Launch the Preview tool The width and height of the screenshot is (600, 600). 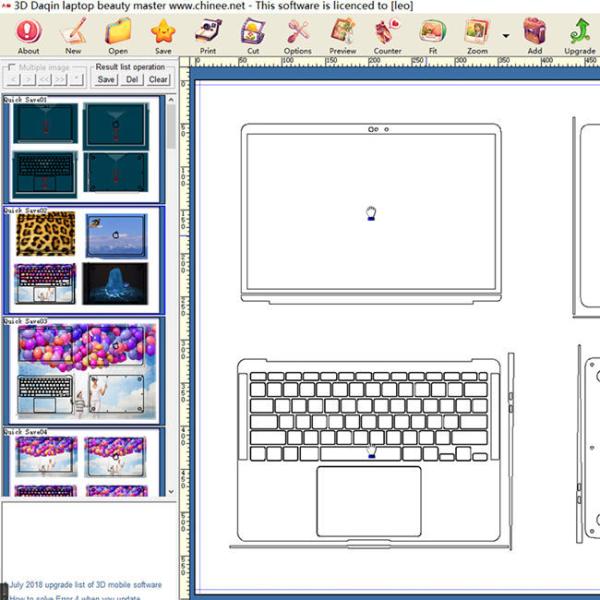tap(342, 34)
